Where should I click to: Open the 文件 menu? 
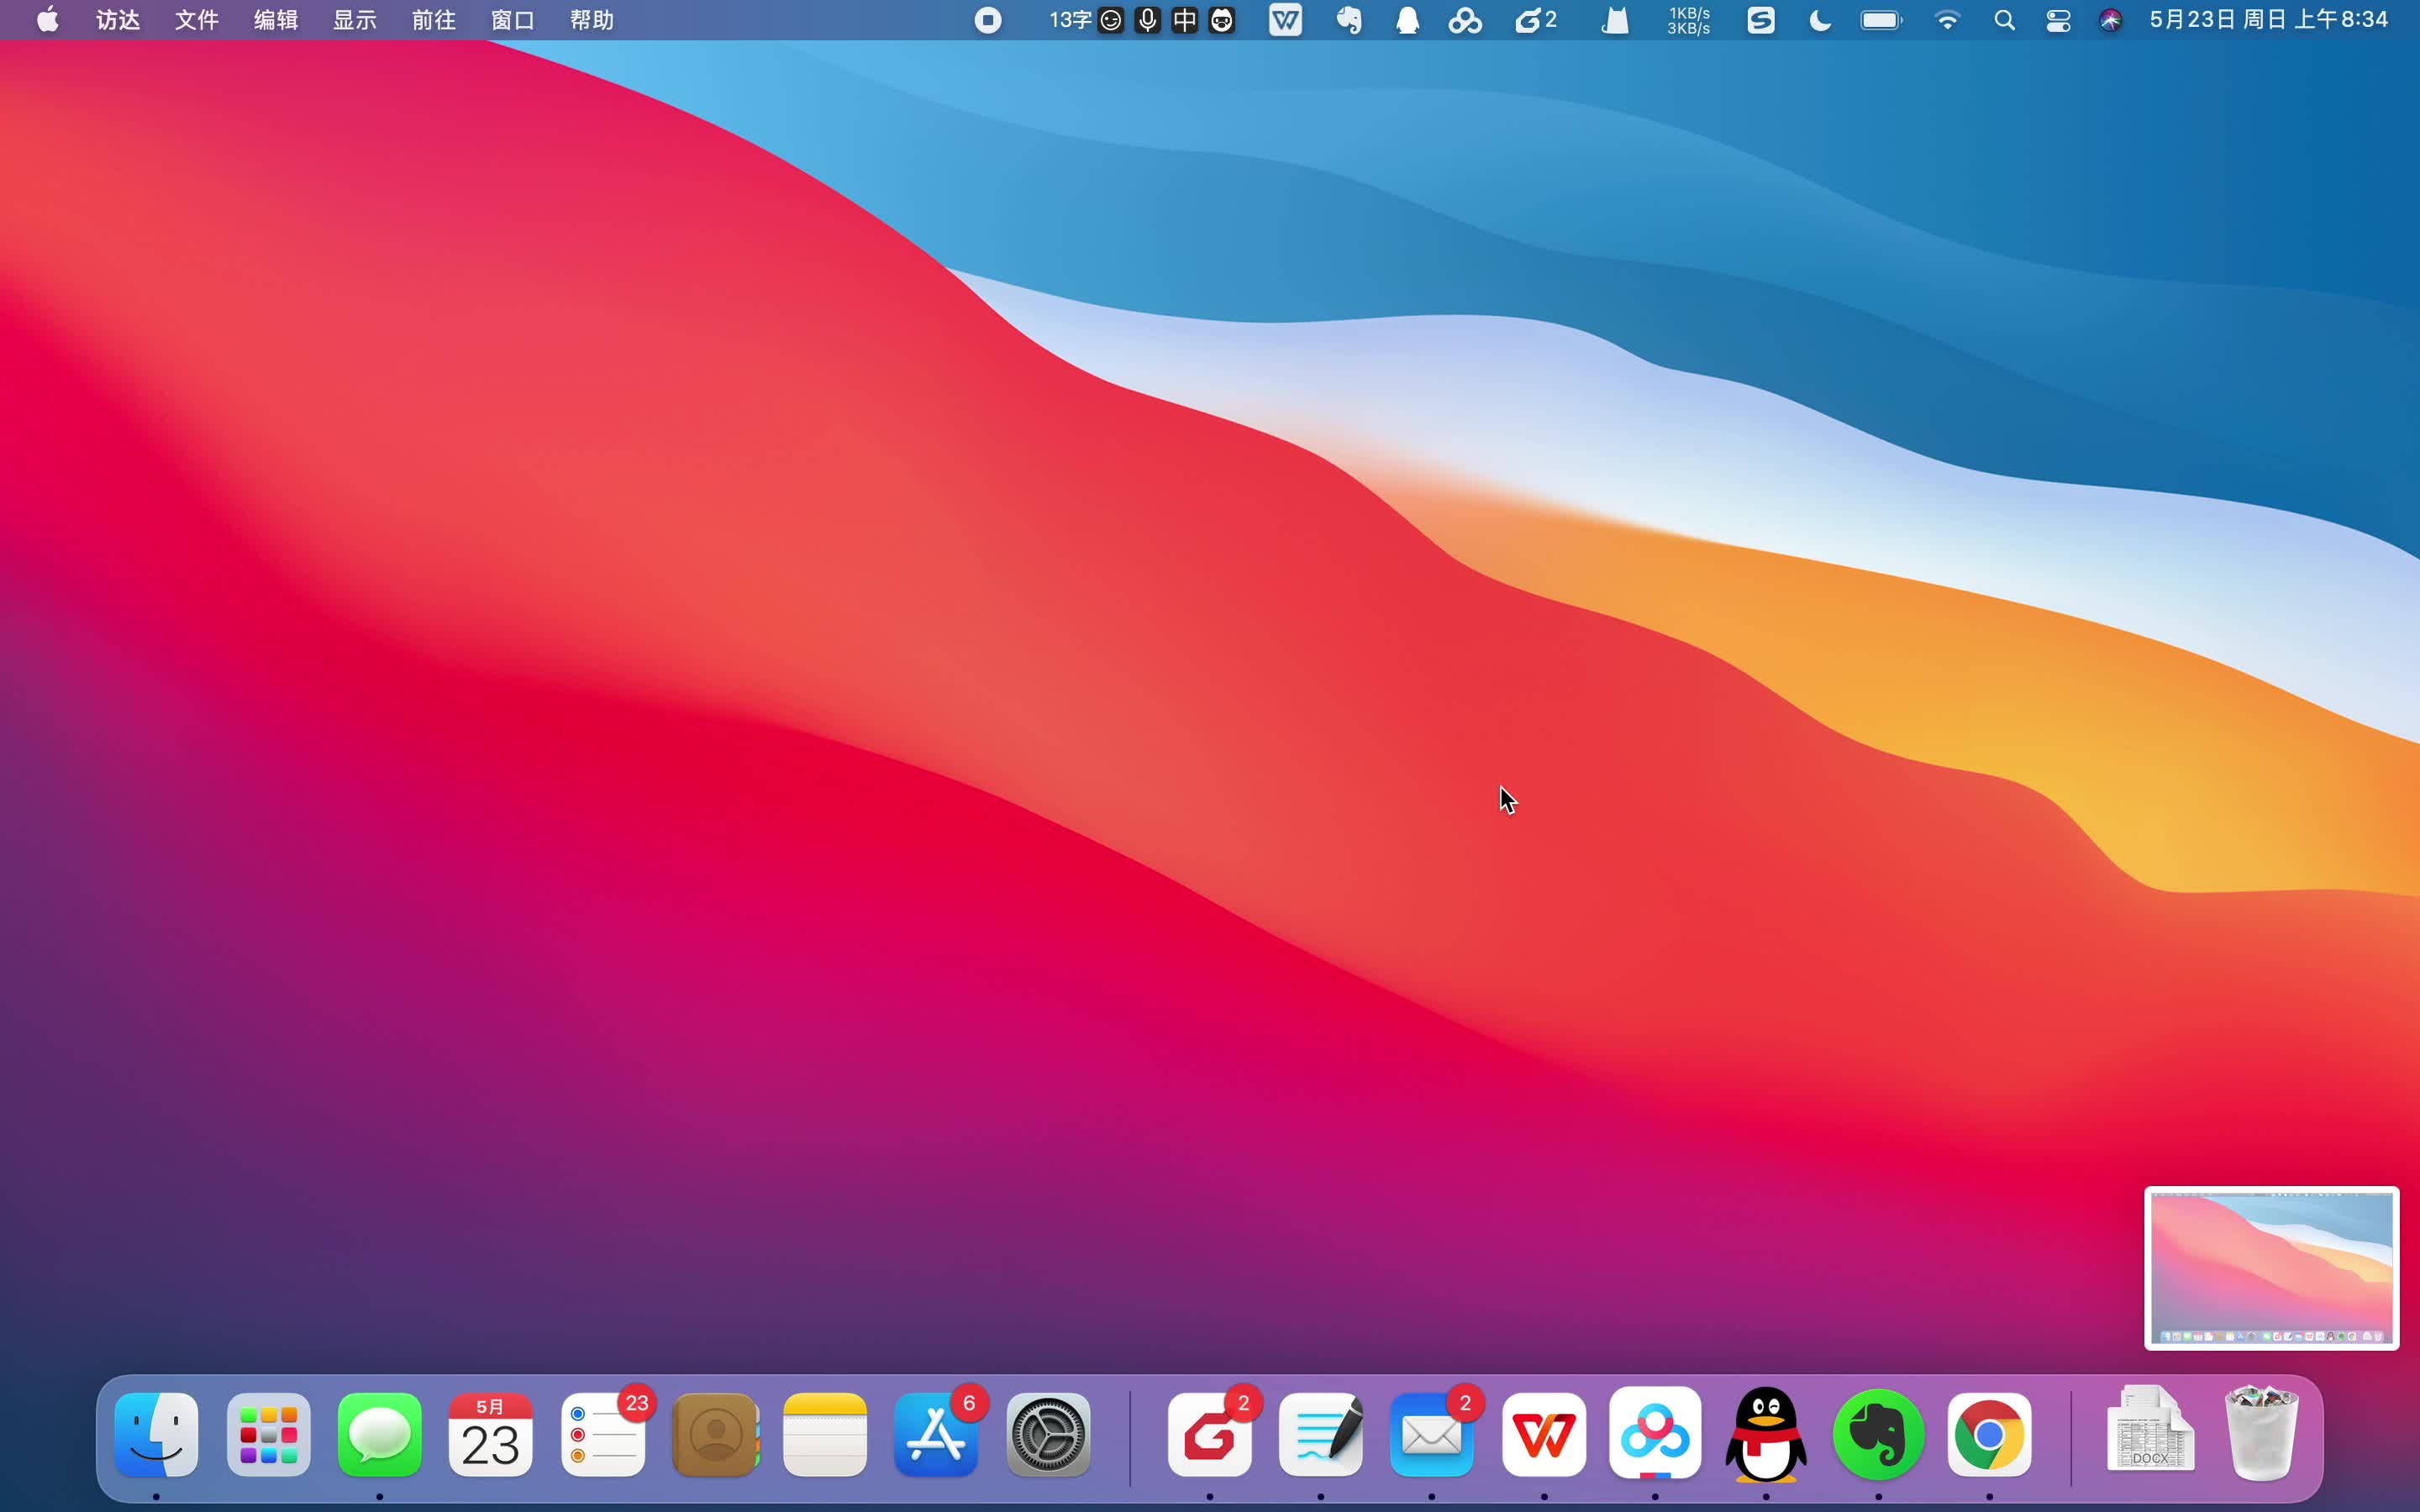click(x=196, y=20)
